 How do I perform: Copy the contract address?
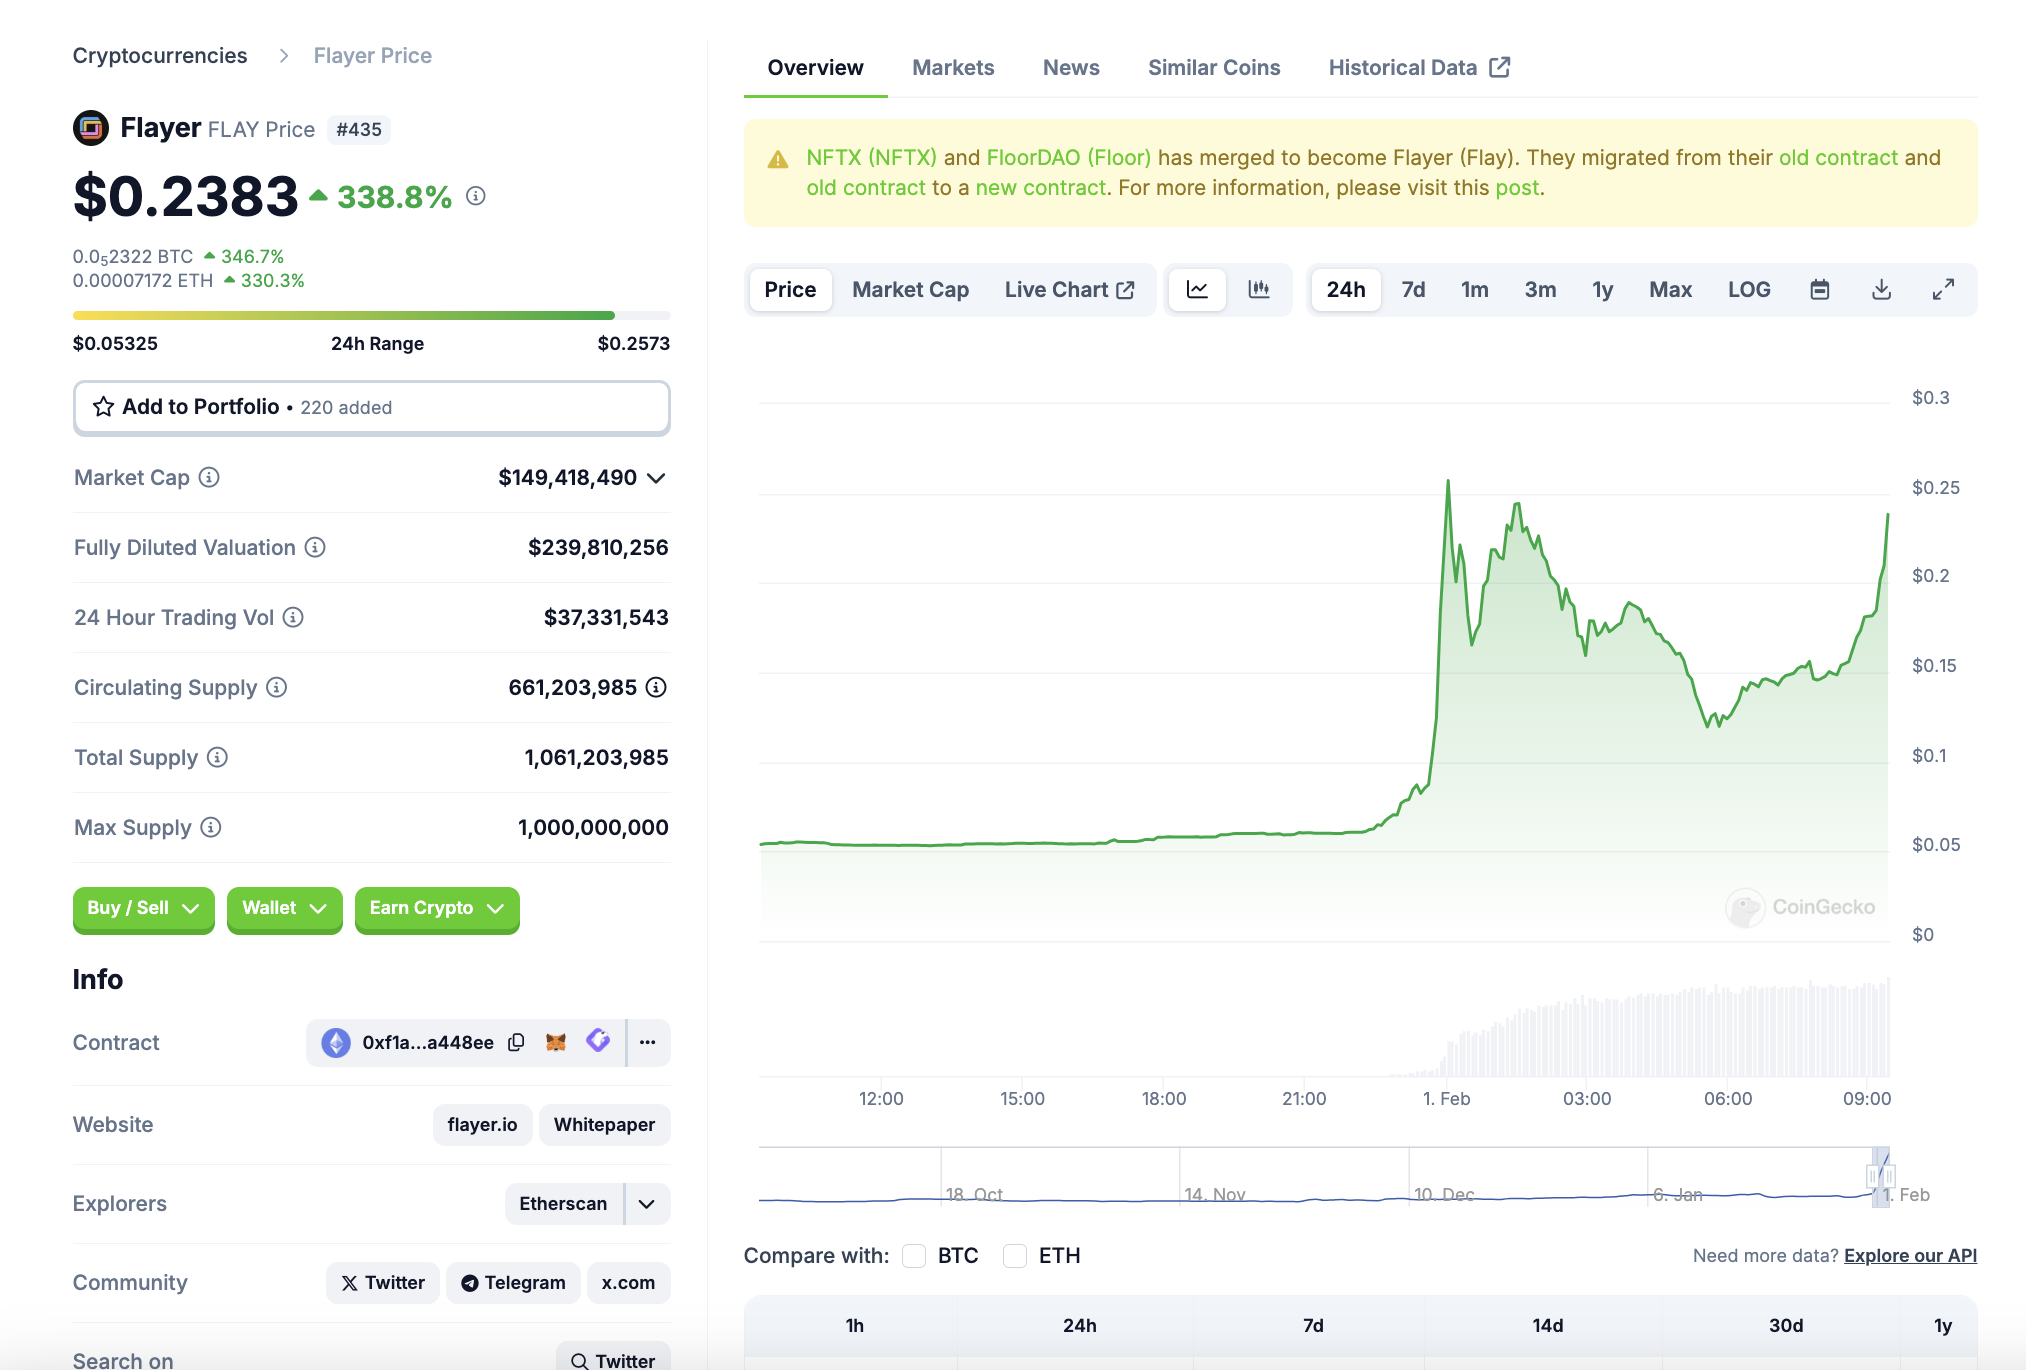(x=516, y=1042)
